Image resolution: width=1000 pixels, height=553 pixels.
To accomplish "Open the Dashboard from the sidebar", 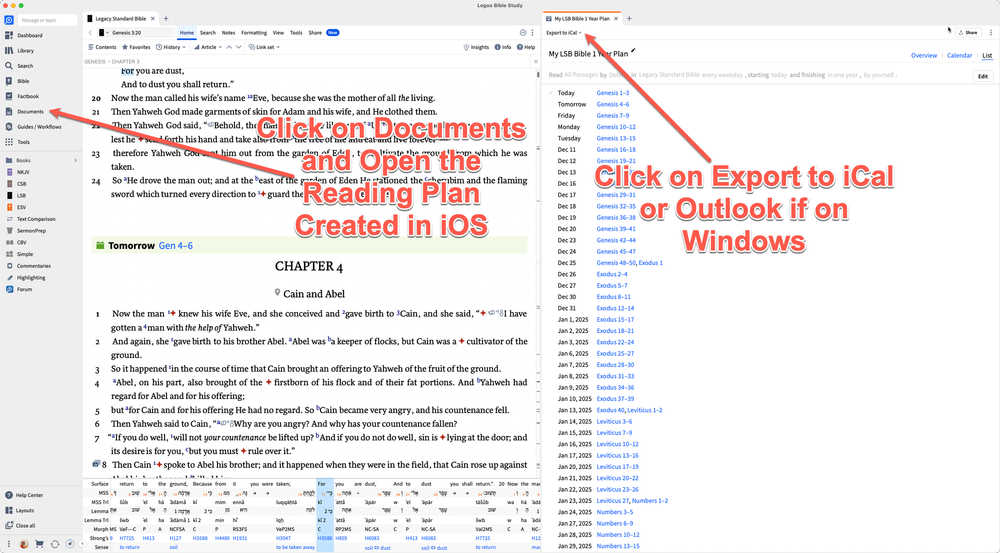I will 24,36.
